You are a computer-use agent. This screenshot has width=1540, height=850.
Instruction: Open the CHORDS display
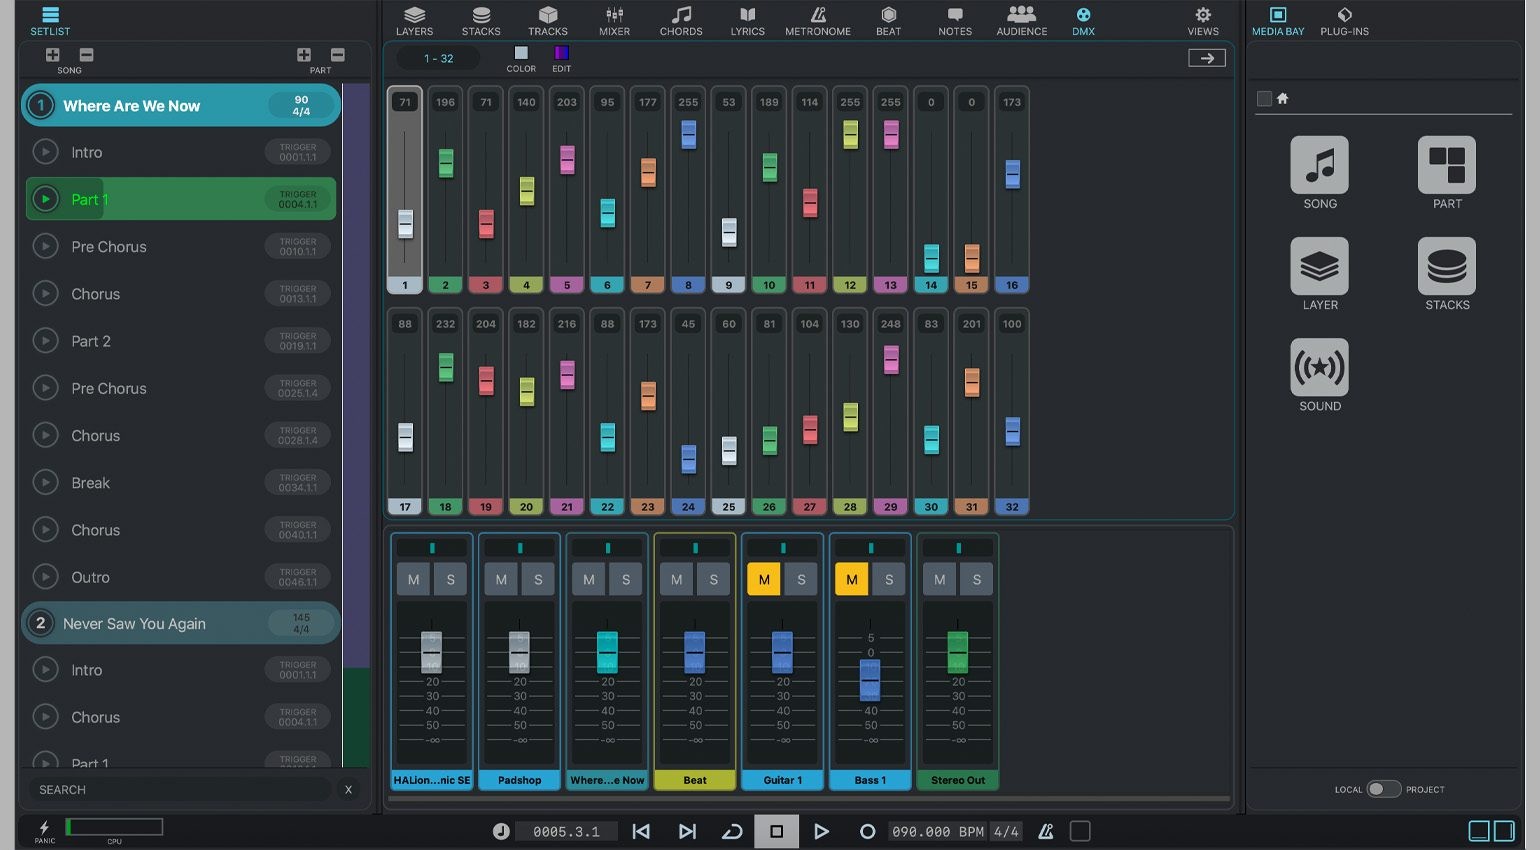[681, 20]
